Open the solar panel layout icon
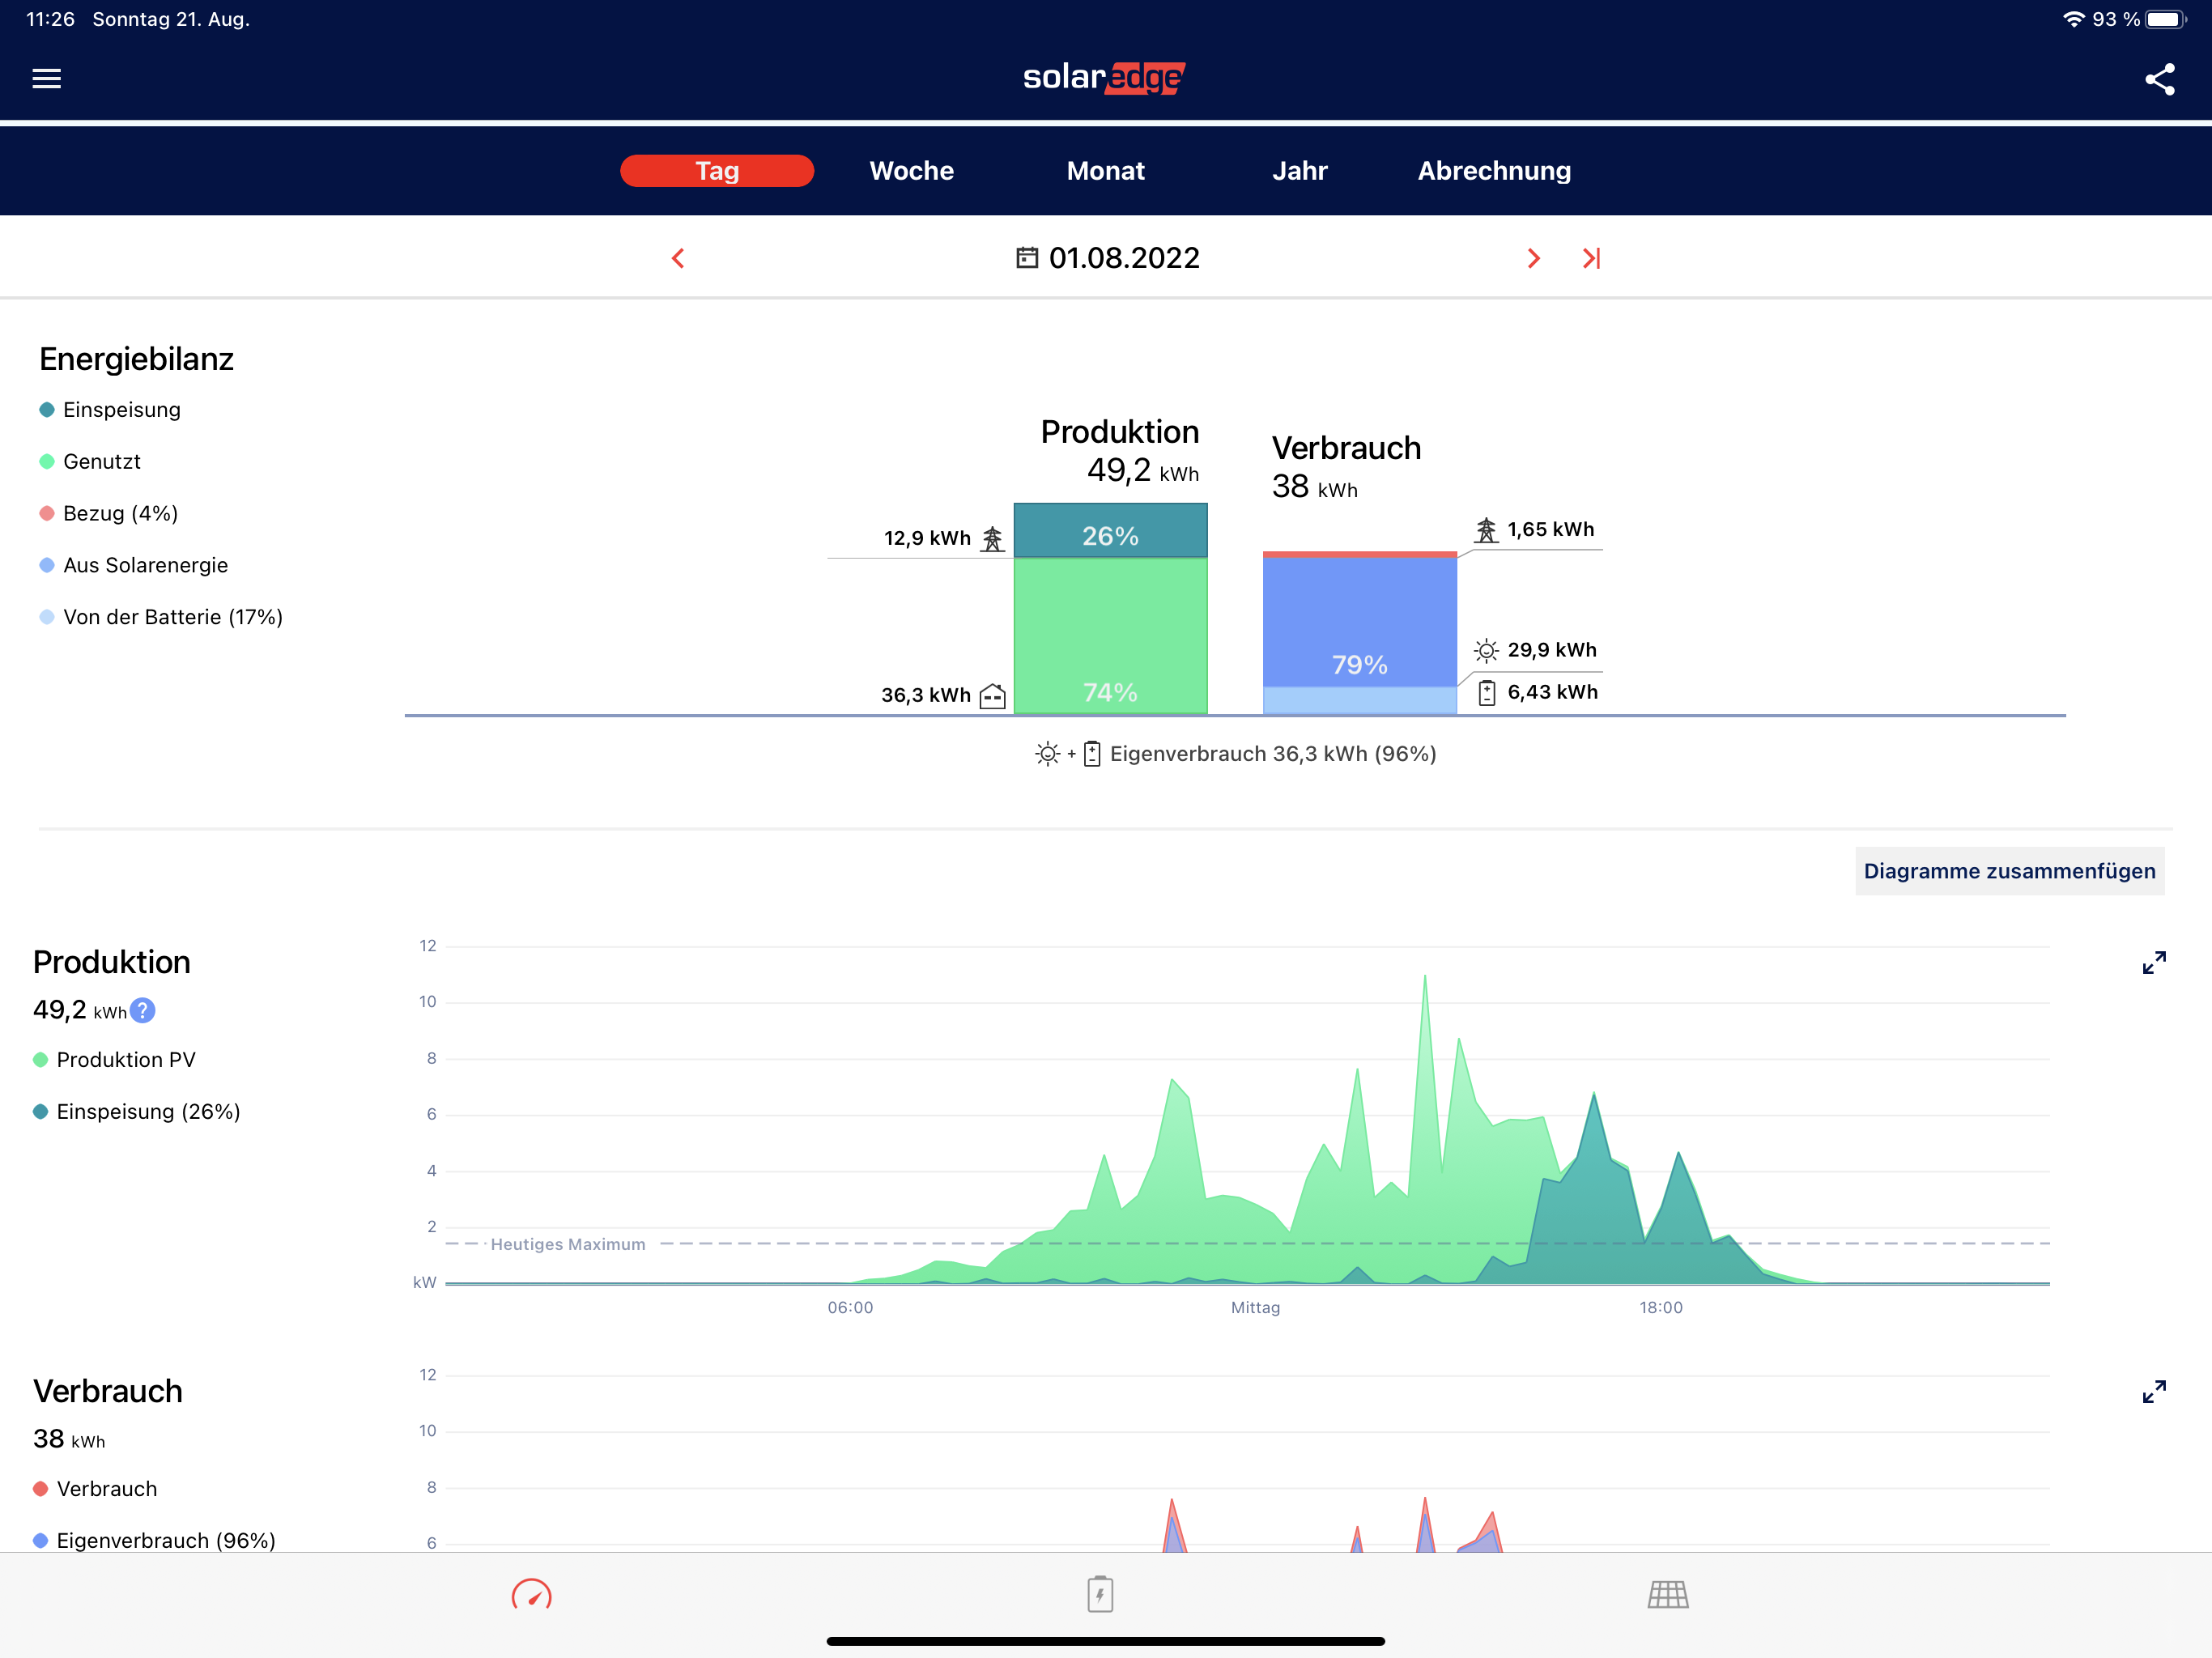The height and width of the screenshot is (1658, 2212). pyautogui.click(x=1667, y=1594)
